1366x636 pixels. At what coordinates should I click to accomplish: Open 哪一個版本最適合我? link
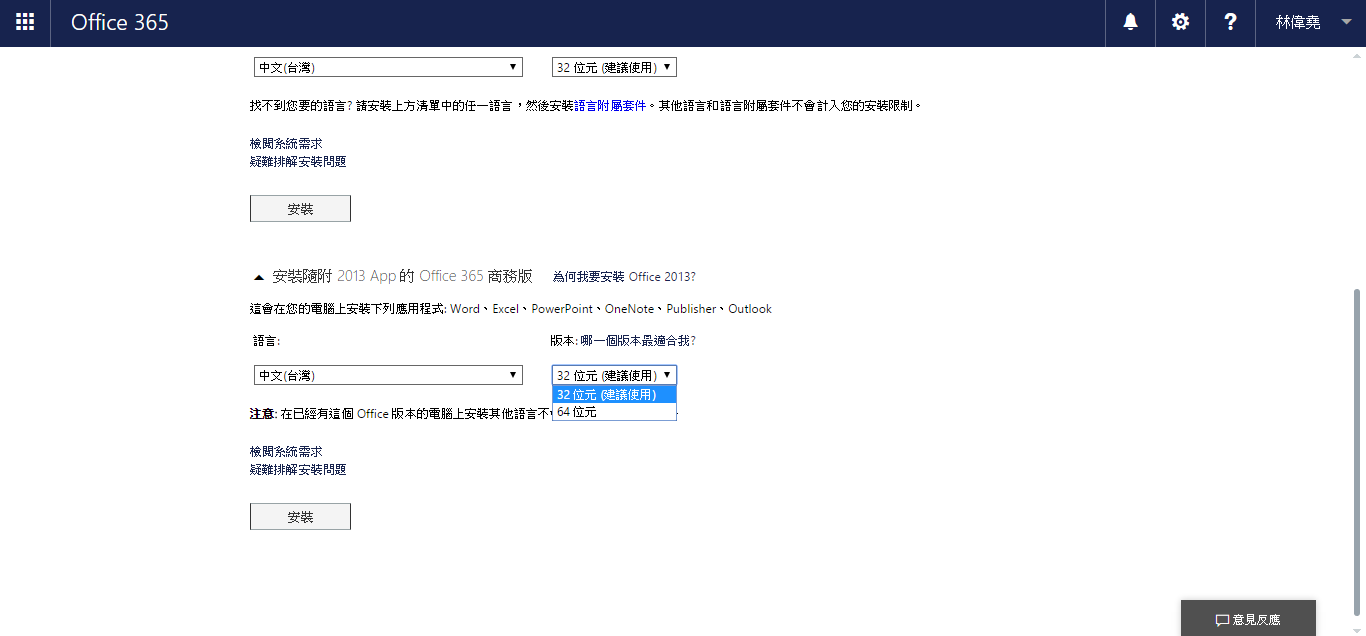point(637,341)
